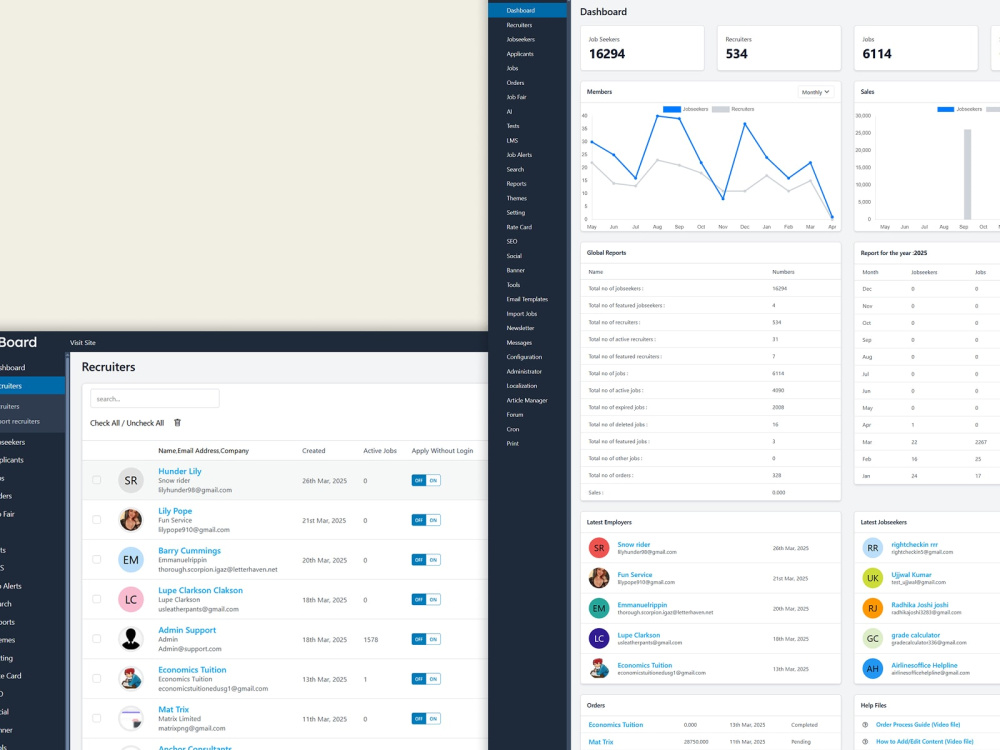Click LC avatar in Lupe Clarkson Clakson row
Viewport: 1000px width, 750px height.
coord(131,599)
